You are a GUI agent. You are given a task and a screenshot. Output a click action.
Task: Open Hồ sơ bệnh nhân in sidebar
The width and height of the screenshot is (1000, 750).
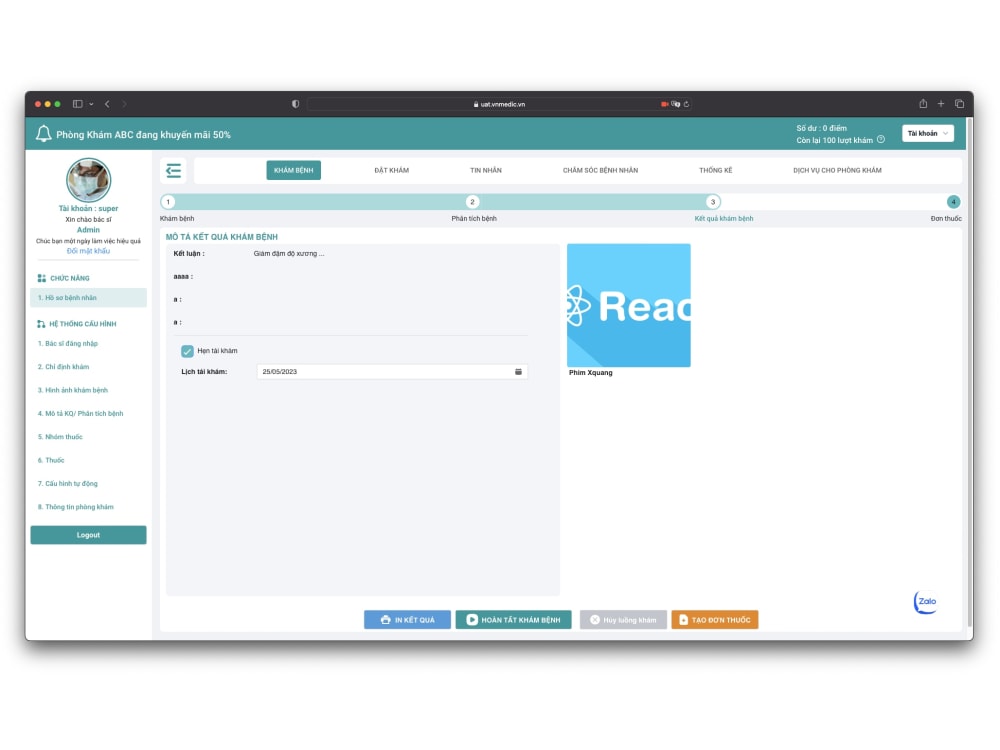89,298
